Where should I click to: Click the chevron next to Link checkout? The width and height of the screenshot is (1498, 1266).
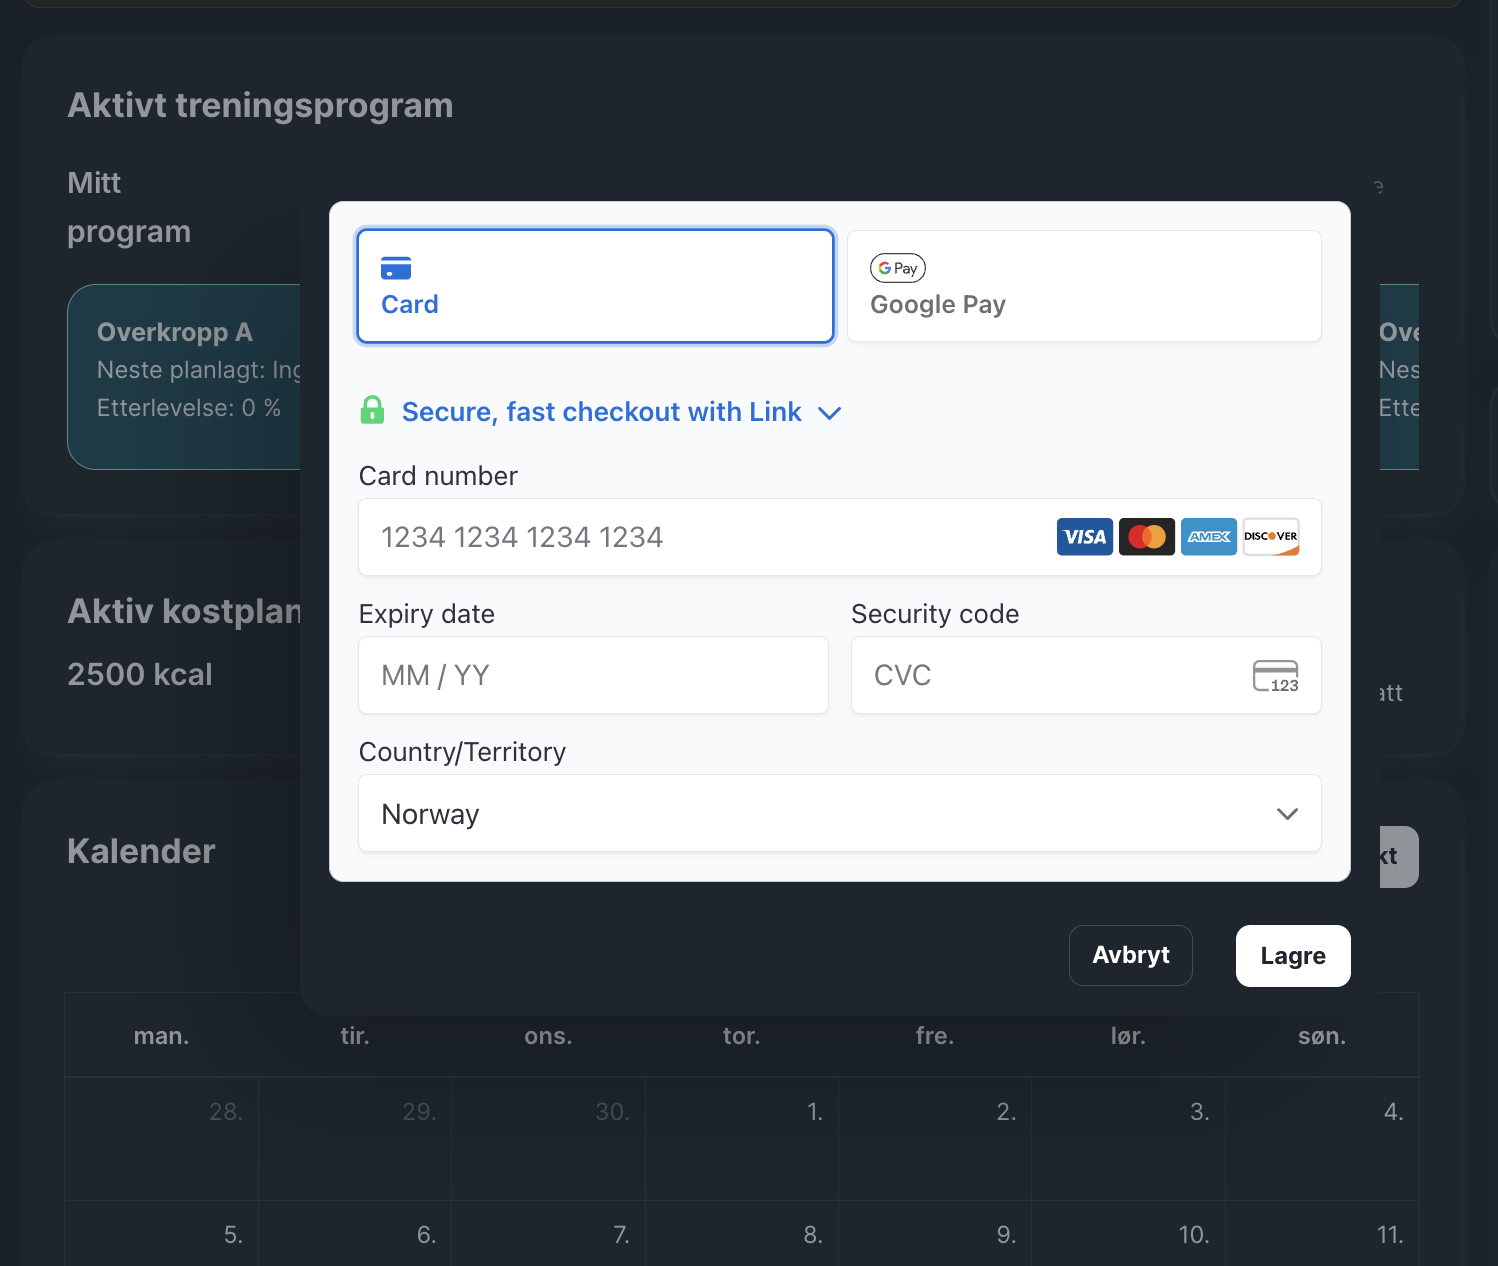(830, 413)
